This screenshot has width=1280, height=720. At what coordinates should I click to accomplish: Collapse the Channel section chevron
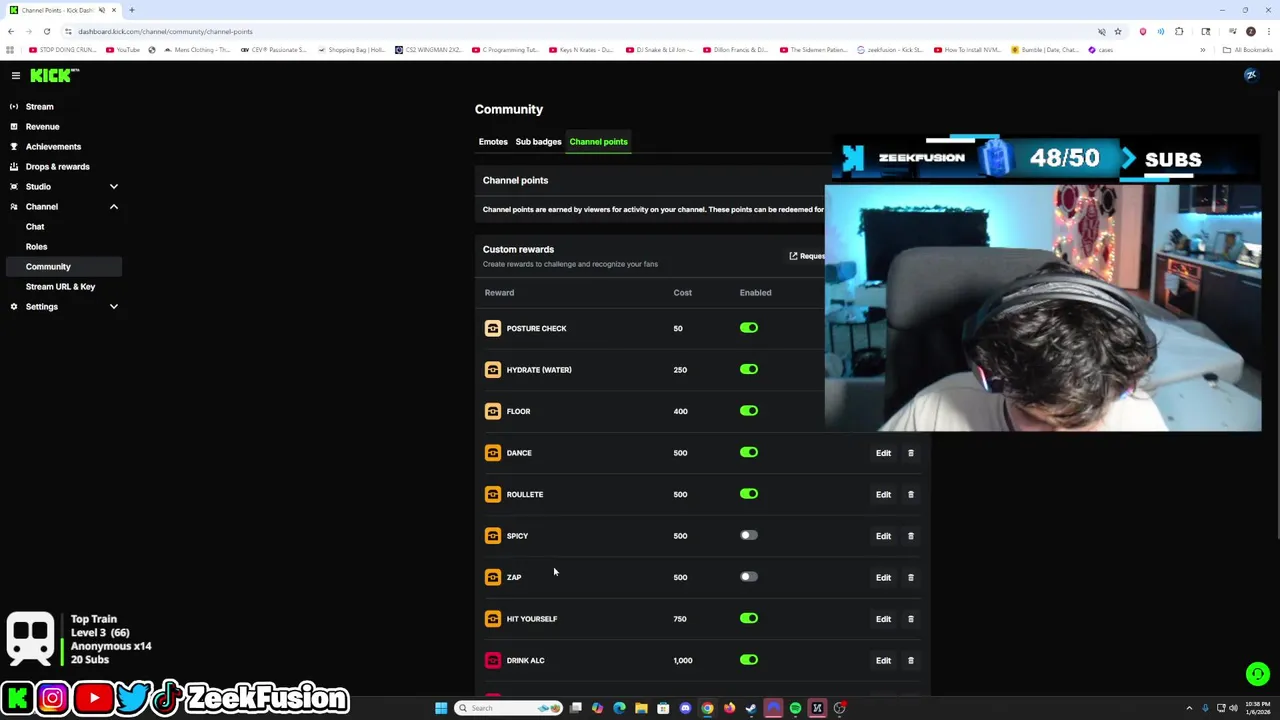pyautogui.click(x=113, y=206)
